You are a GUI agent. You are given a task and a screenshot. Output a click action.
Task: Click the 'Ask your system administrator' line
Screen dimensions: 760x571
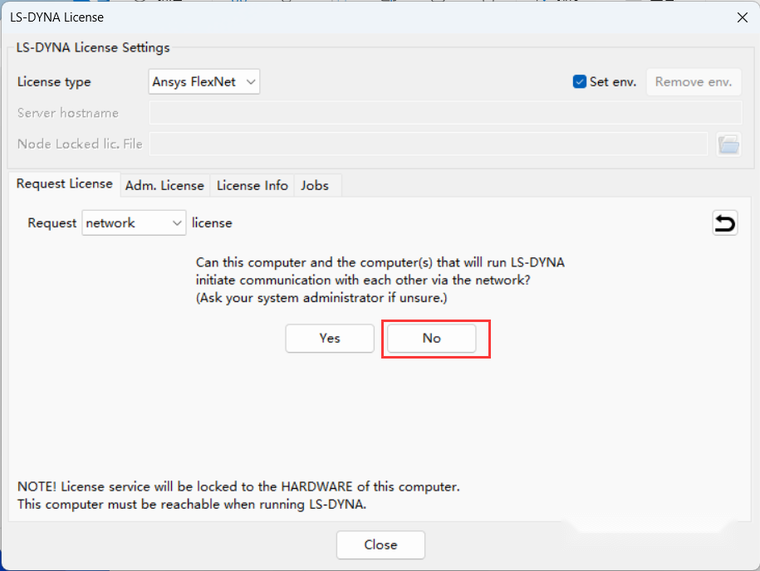(321, 298)
